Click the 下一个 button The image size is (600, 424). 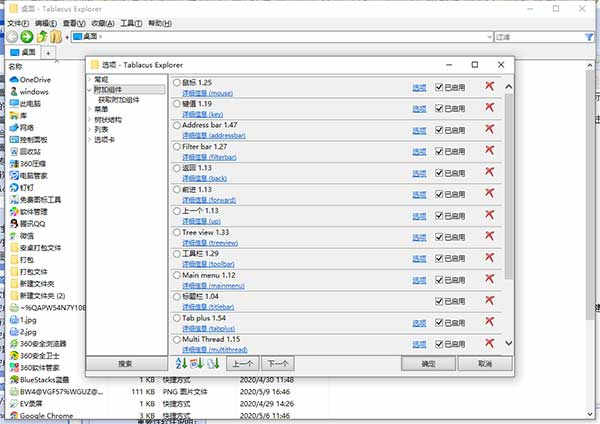[x=277, y=364]
